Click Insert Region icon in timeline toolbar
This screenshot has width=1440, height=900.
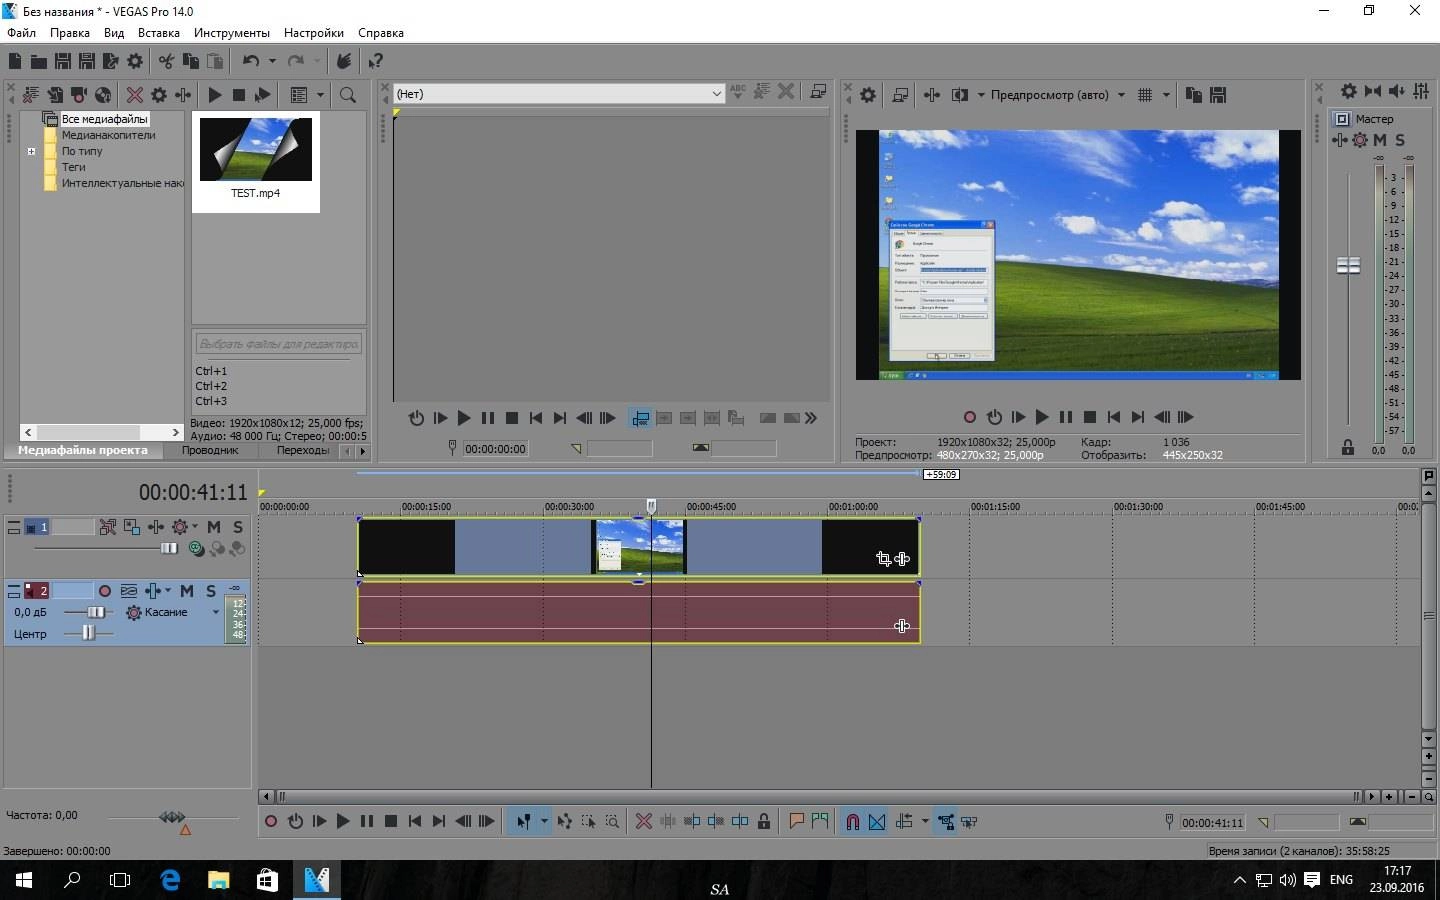[x=821, y=822]
